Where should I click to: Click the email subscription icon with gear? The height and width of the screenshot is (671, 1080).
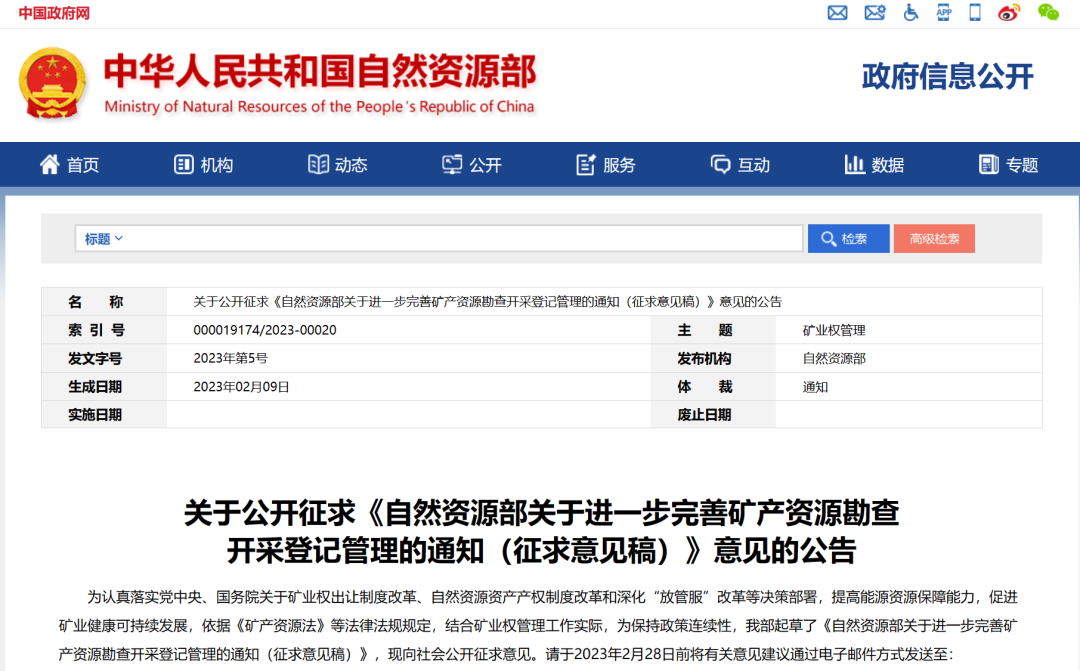point(875,13)
